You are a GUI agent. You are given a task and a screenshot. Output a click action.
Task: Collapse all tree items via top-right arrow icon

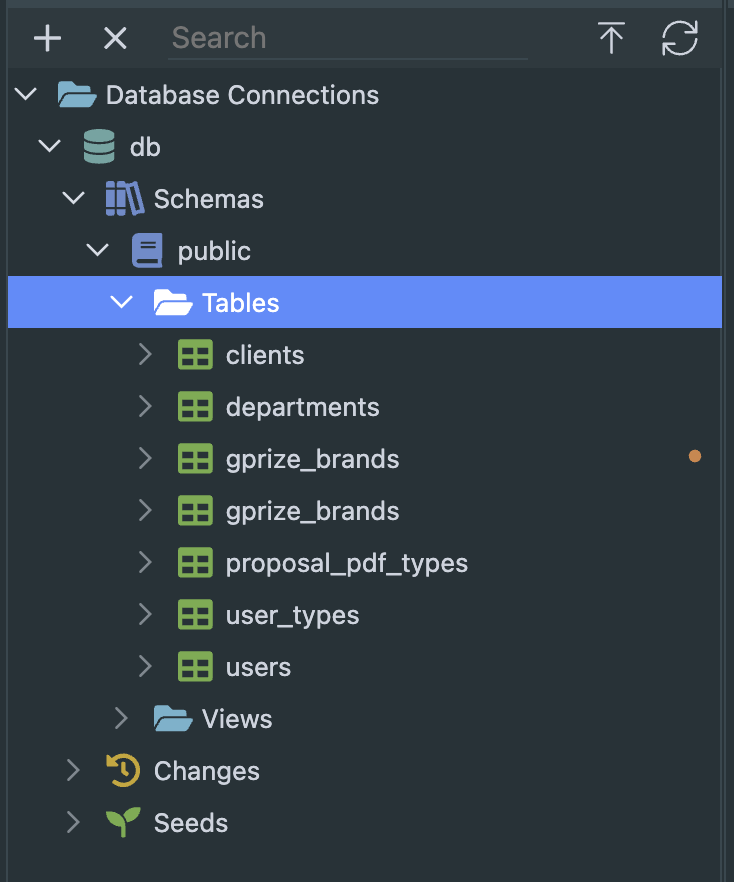coord(611,38)
